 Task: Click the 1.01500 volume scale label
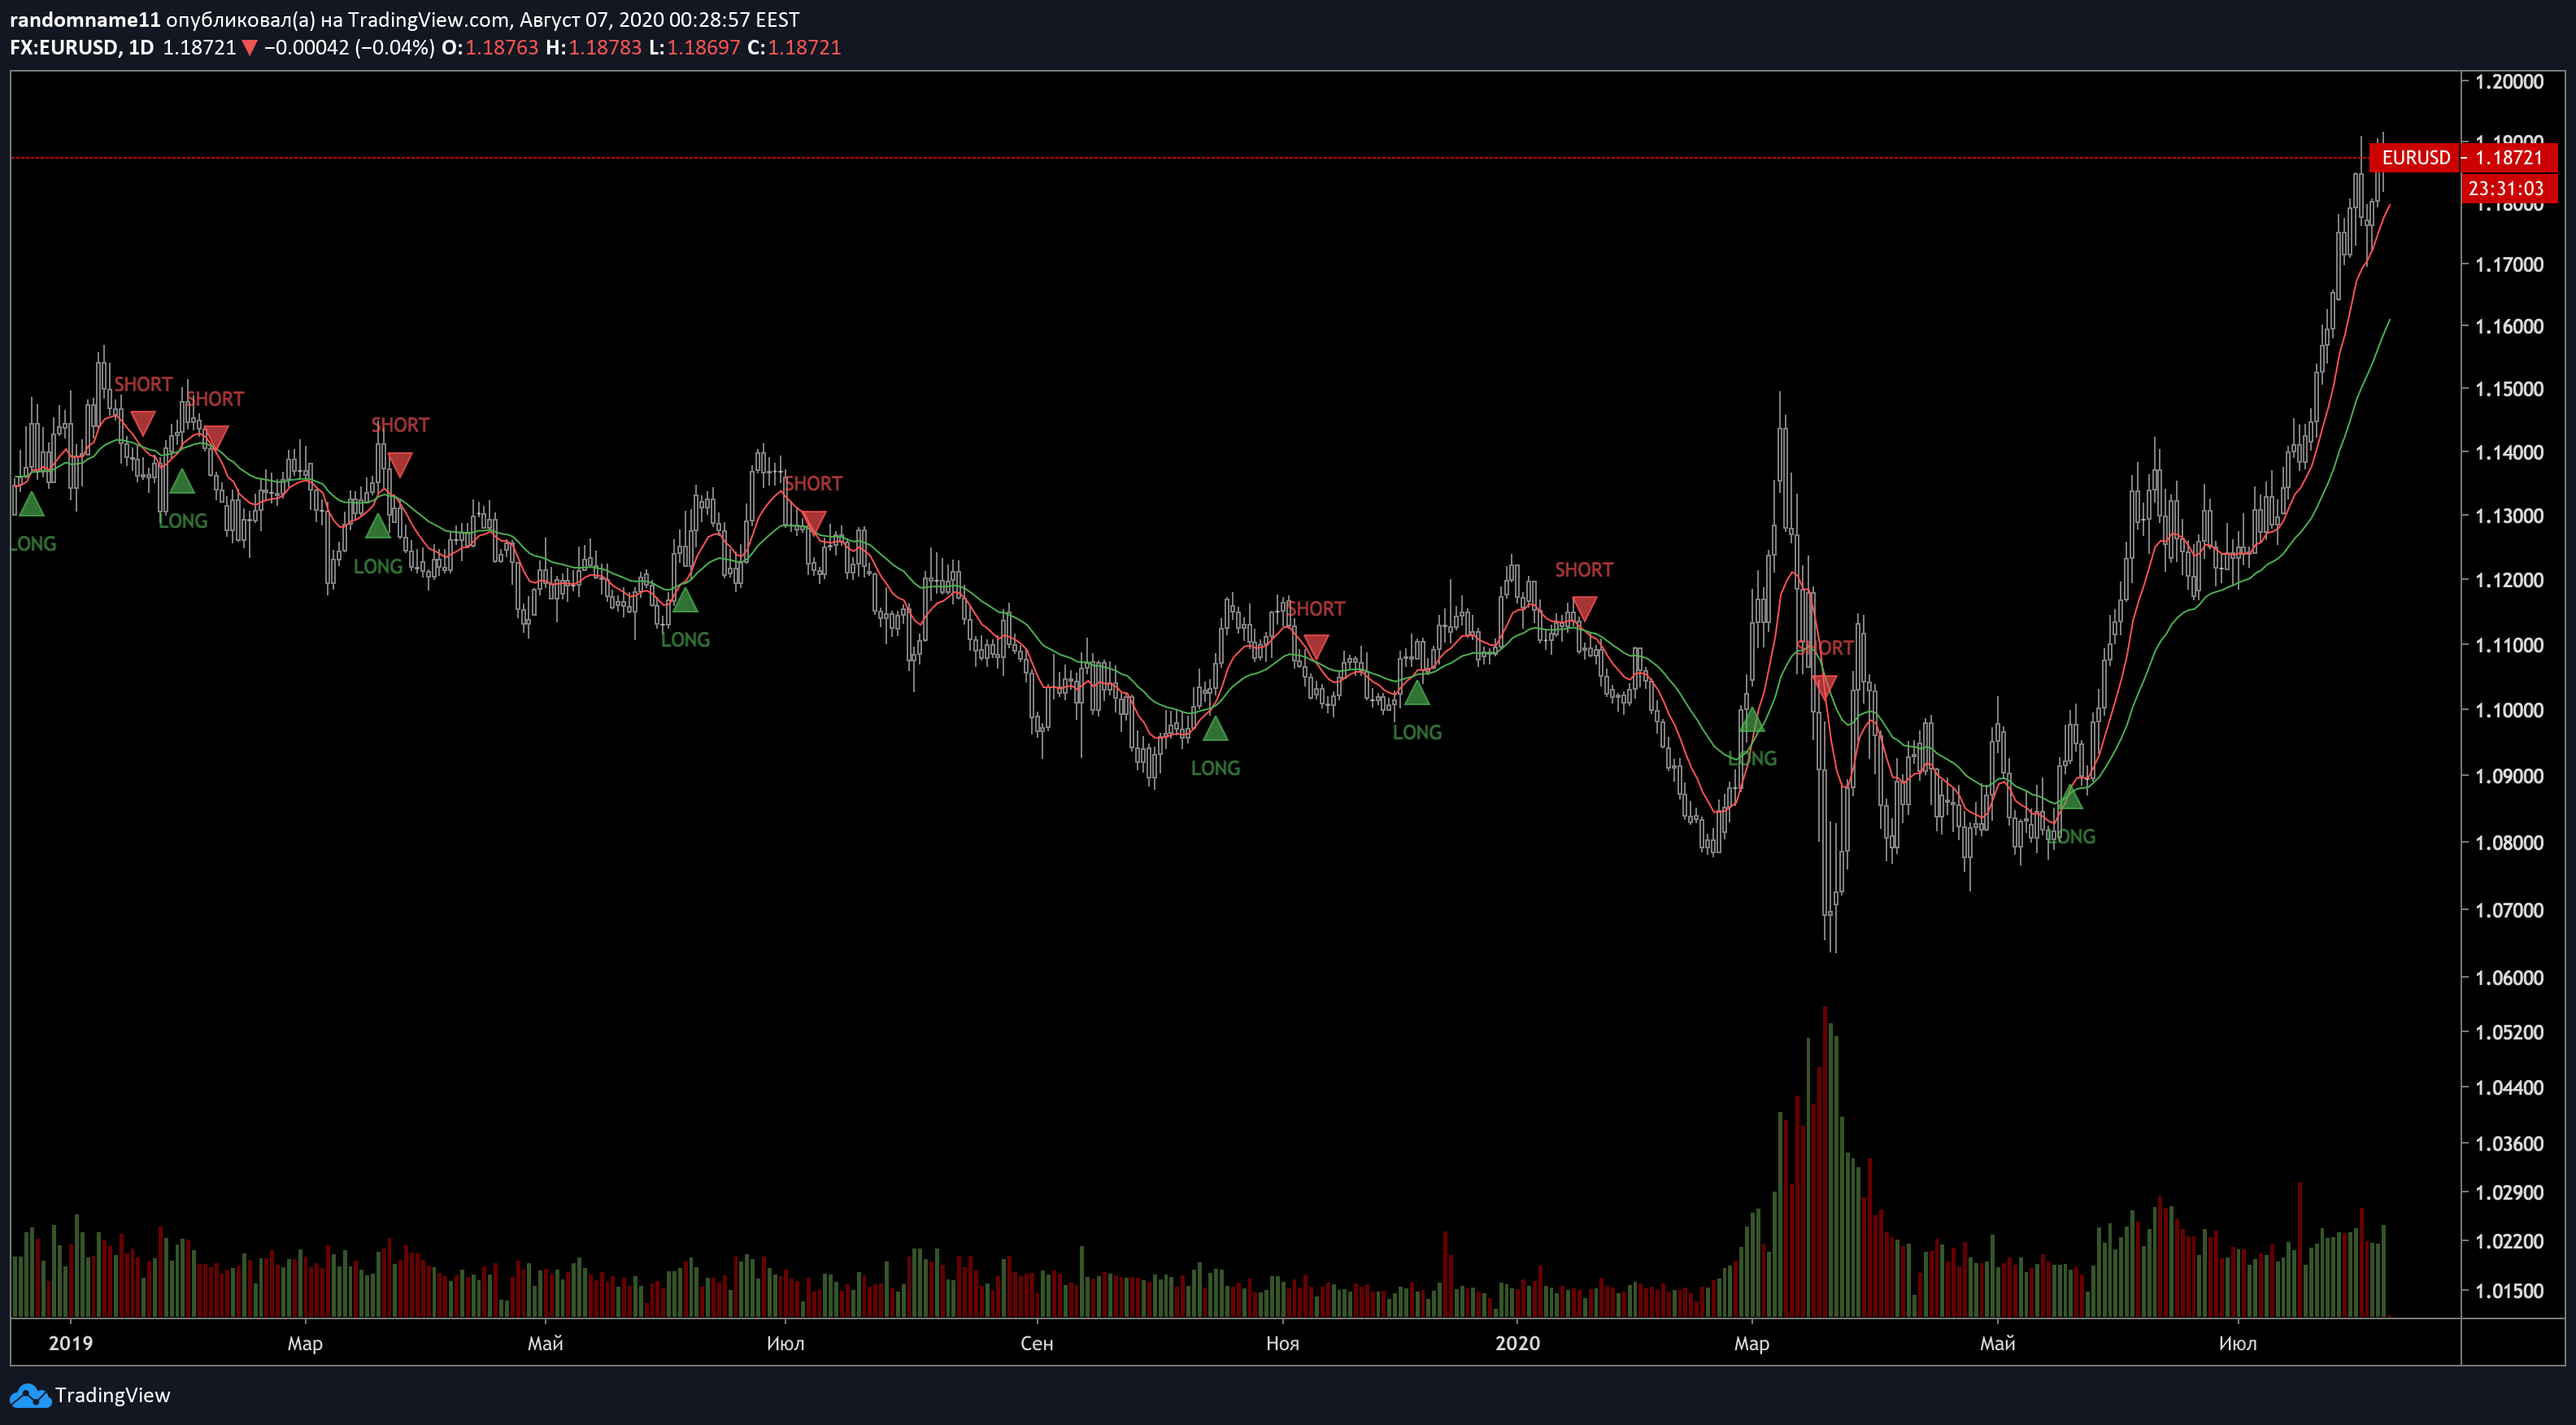(2509, 1290)
